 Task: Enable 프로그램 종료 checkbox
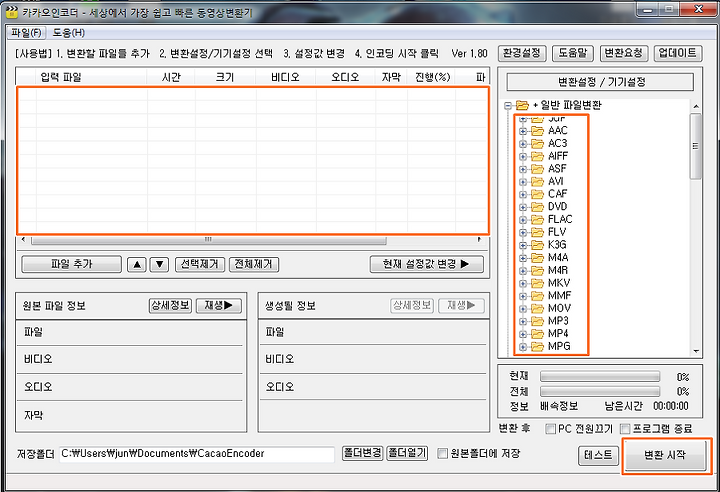click(625, 429)
